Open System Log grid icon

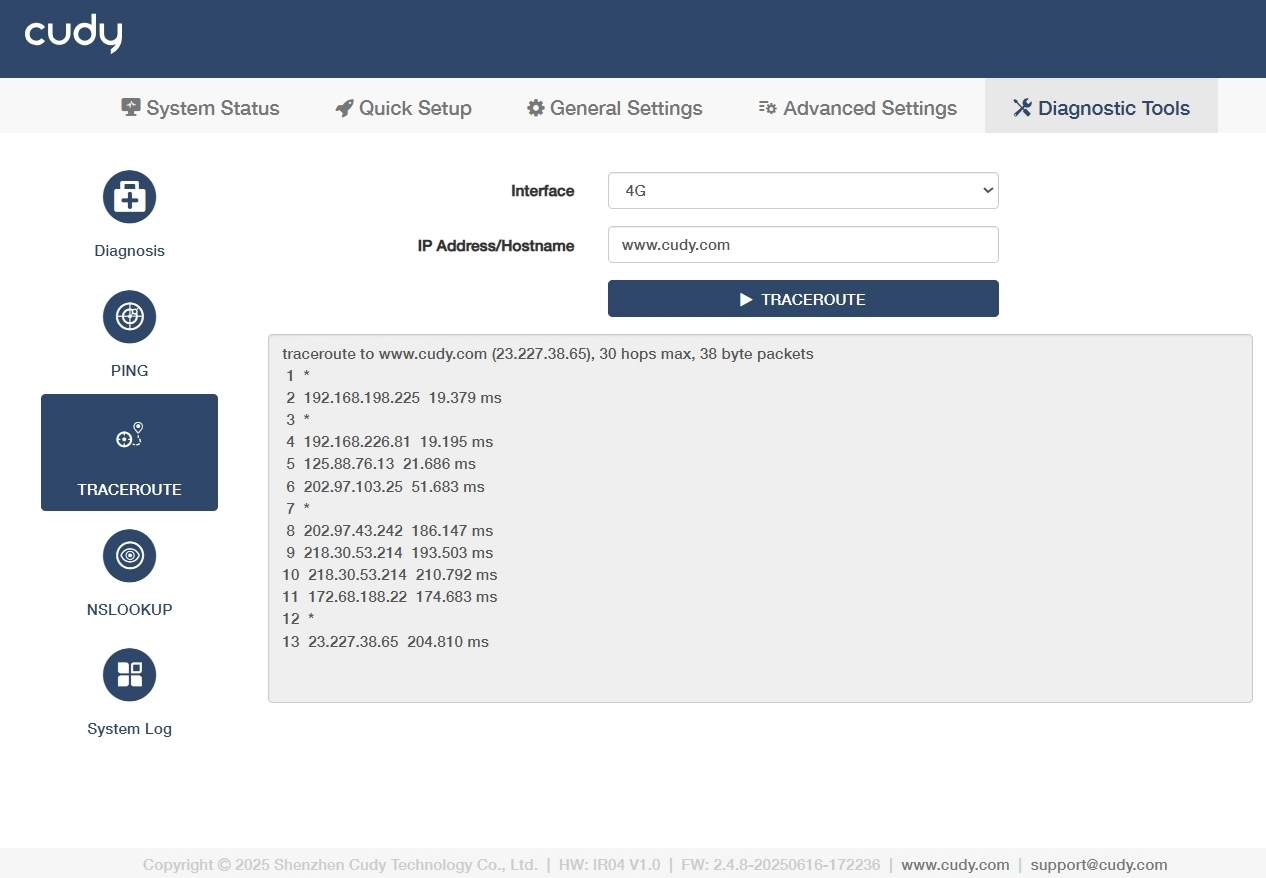pos(129,675)
